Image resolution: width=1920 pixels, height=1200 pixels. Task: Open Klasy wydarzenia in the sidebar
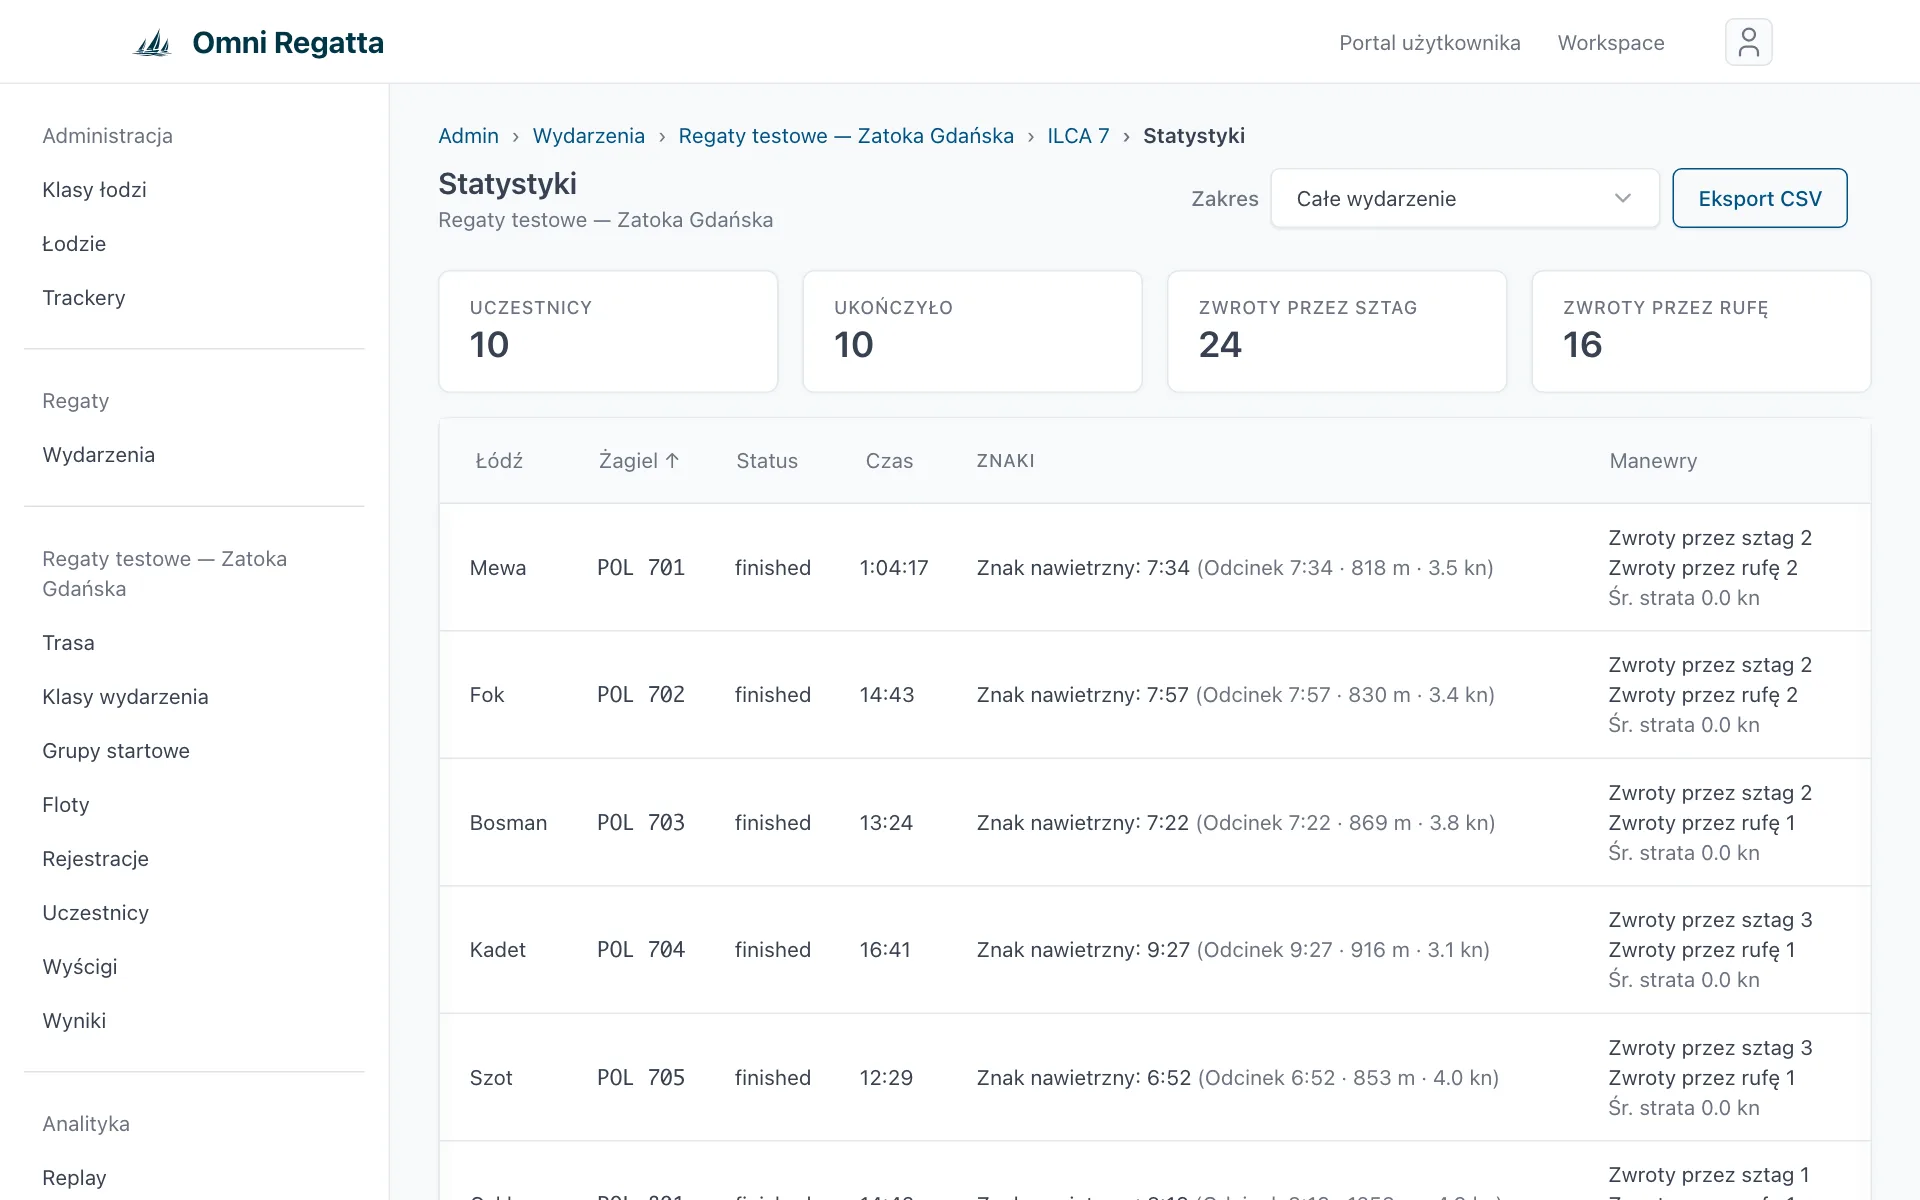coord(125,697)
